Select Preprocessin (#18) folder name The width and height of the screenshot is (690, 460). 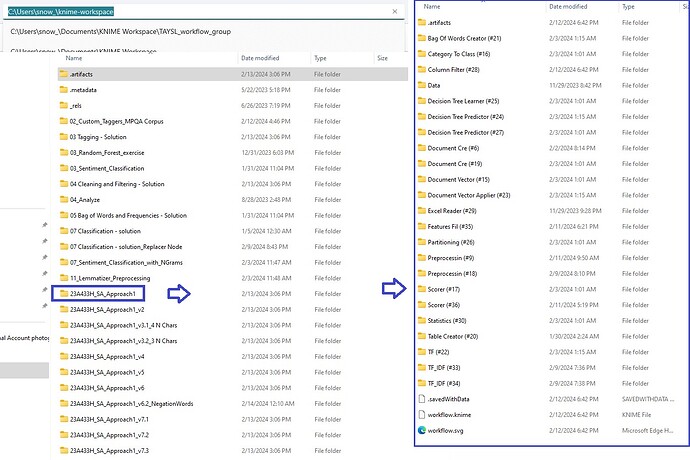pos(452,273)
